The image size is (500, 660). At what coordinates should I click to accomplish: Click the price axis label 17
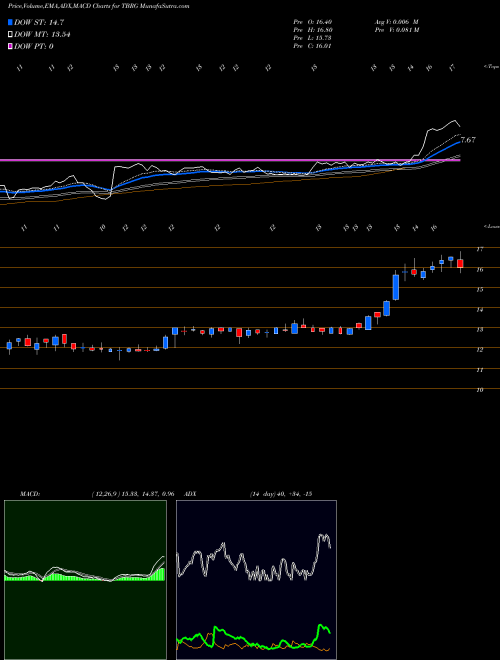pos(479,249)
